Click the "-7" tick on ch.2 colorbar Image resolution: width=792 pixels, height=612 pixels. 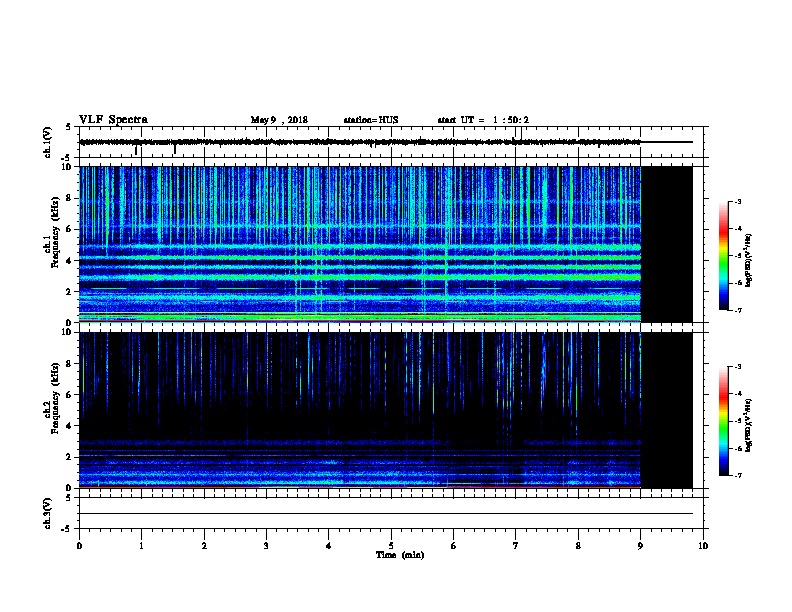tap(737, 475)
